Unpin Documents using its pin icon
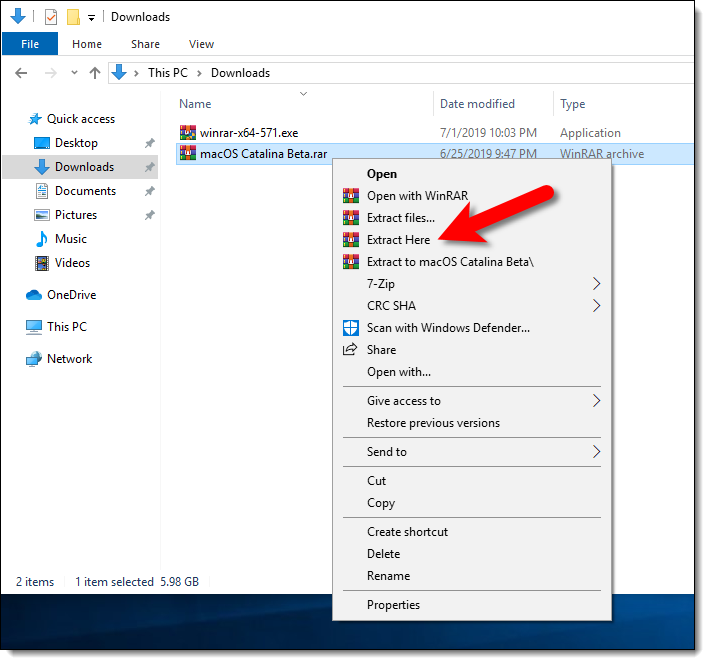This screenshot has width=709, height=664. click(150, 191)
